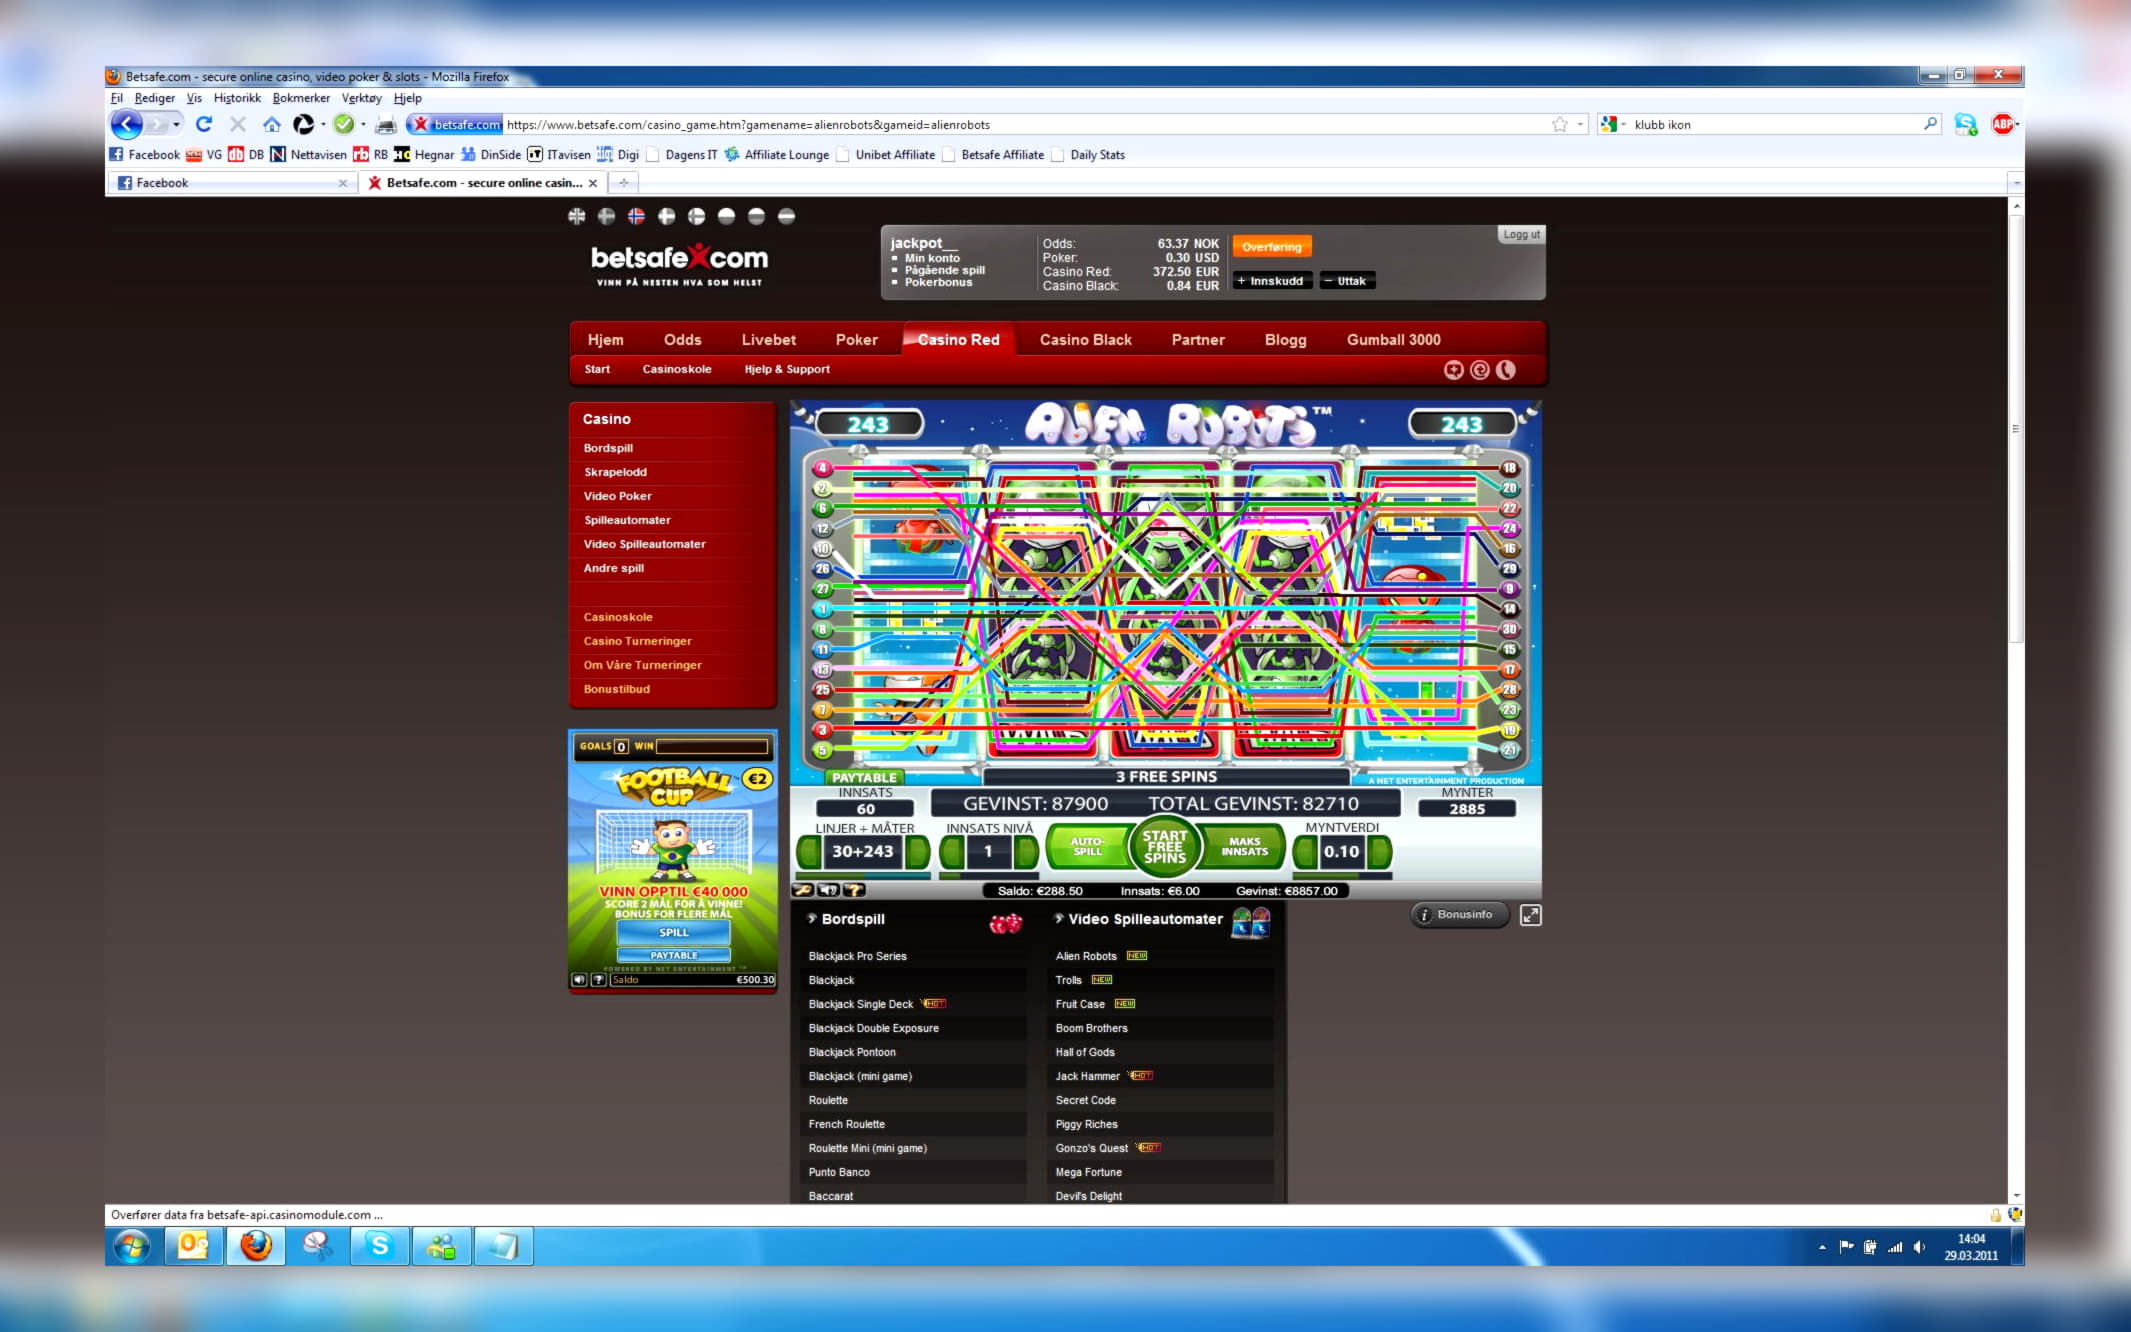Screen dimensions: 2131x1332
Task: Click Maks Innsats max bet button
Action: point(1244,847)
